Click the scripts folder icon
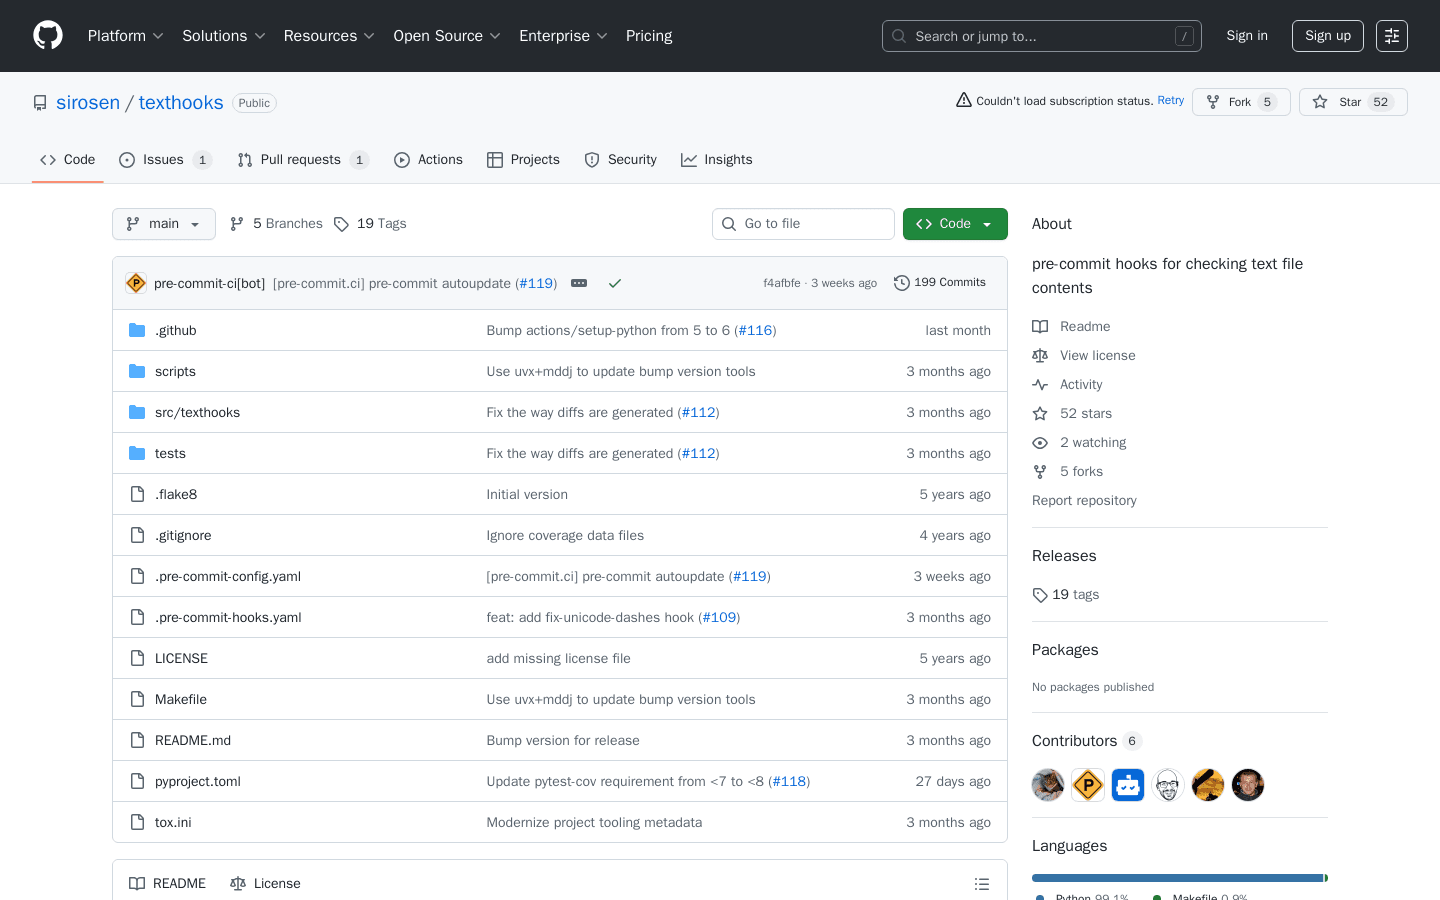 pyautogui.click(x=137, y=371)
